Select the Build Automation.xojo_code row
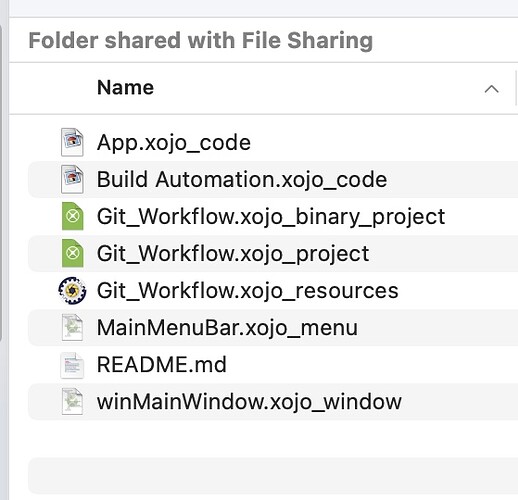518x500 pixels. pyautogui.click(x=273, y=179)
